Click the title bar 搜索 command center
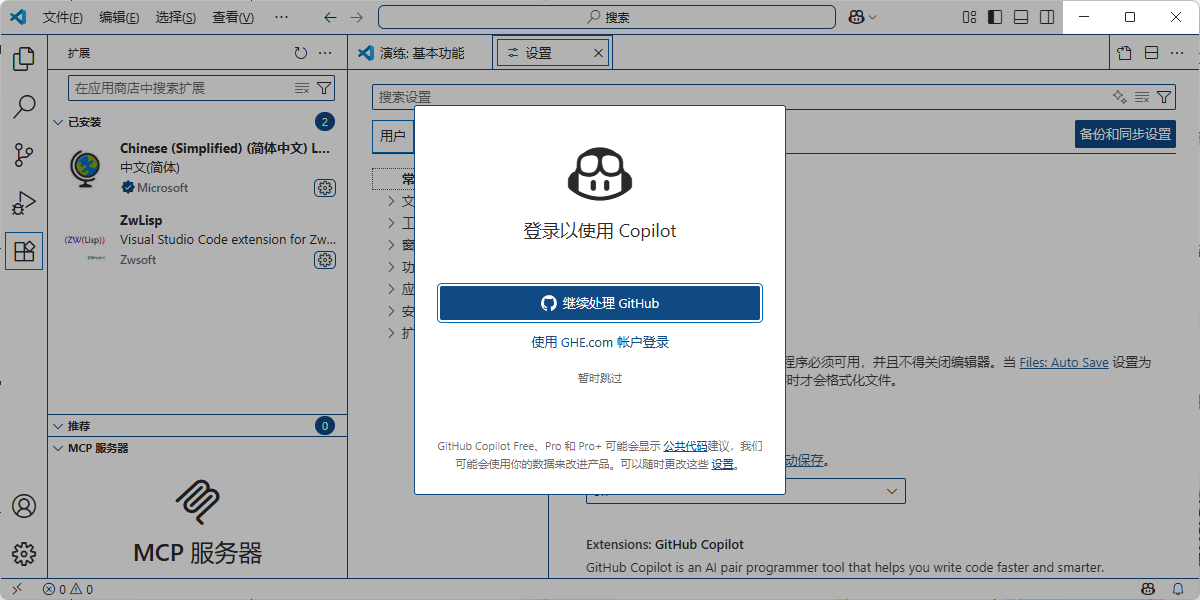 [607, 17]
